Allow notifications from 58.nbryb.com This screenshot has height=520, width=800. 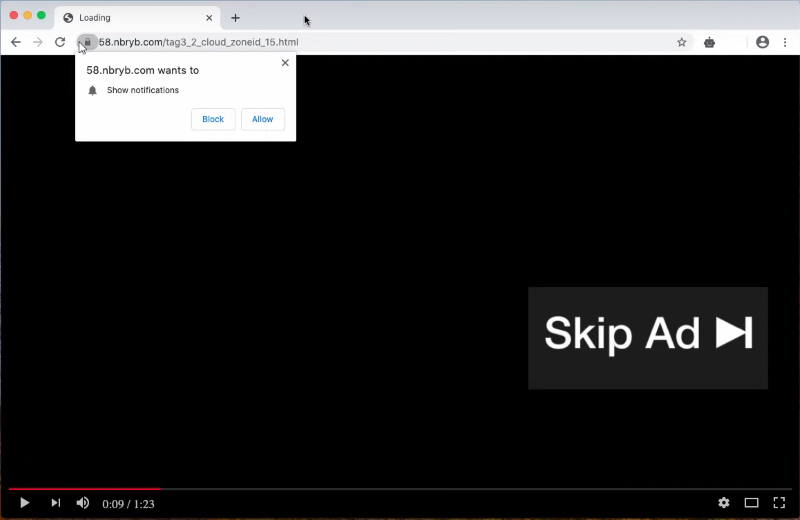(x=262, y=119)
